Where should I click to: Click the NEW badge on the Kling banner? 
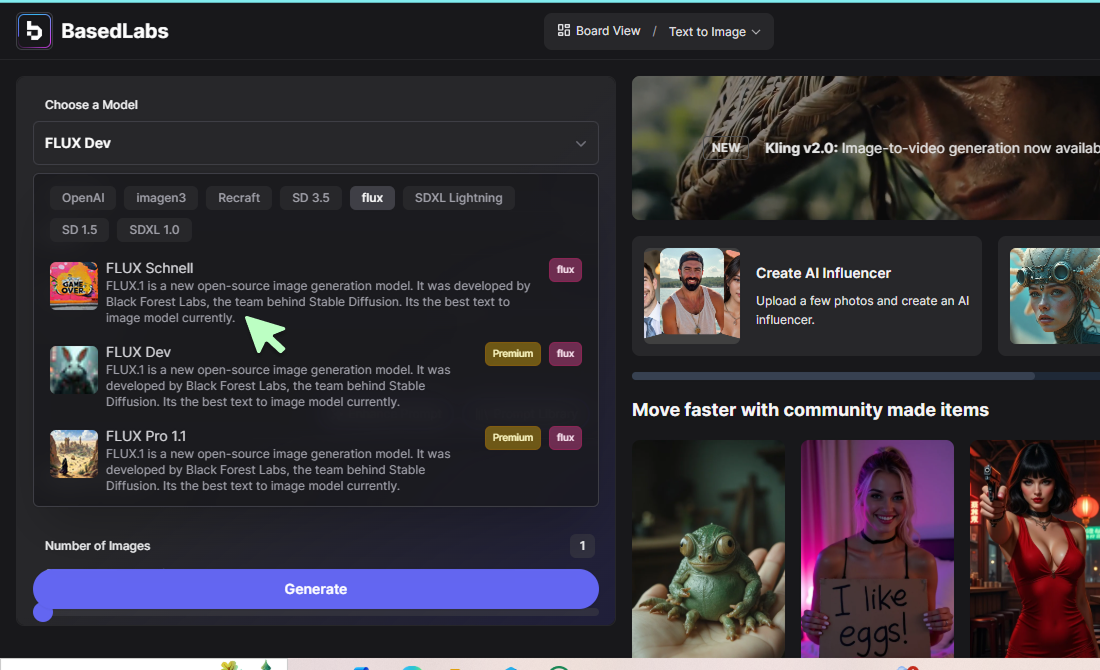pyautogui.click(x=725, y=148)
